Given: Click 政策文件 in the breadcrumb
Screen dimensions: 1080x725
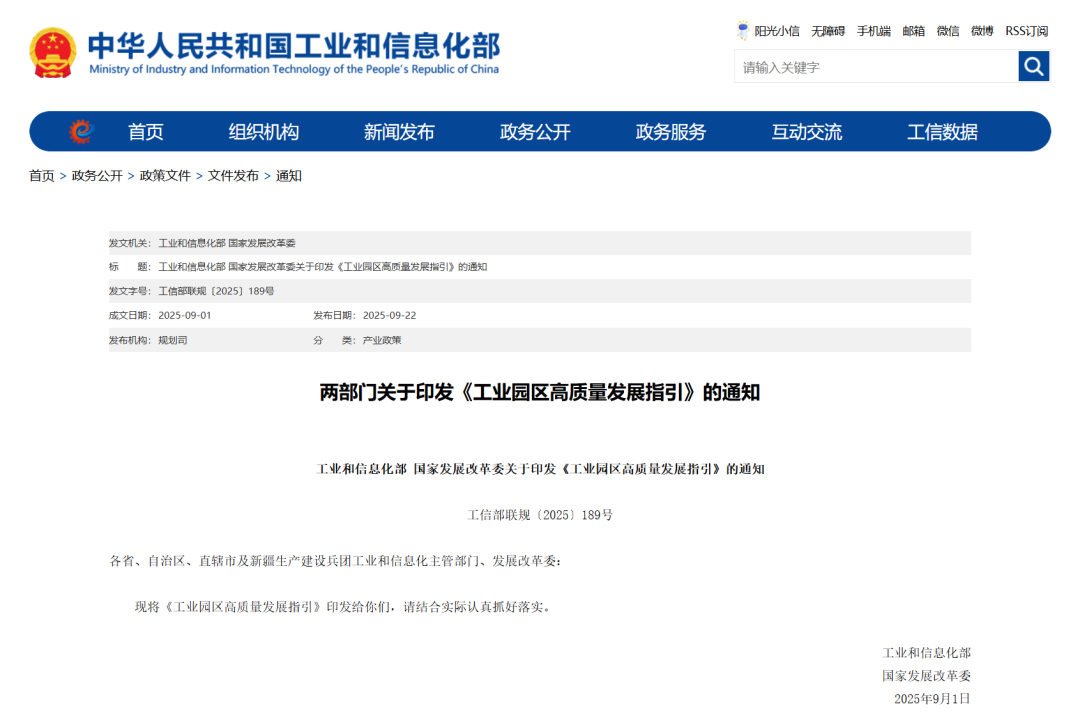Looking at the screenshot, I should pos(165,176).
